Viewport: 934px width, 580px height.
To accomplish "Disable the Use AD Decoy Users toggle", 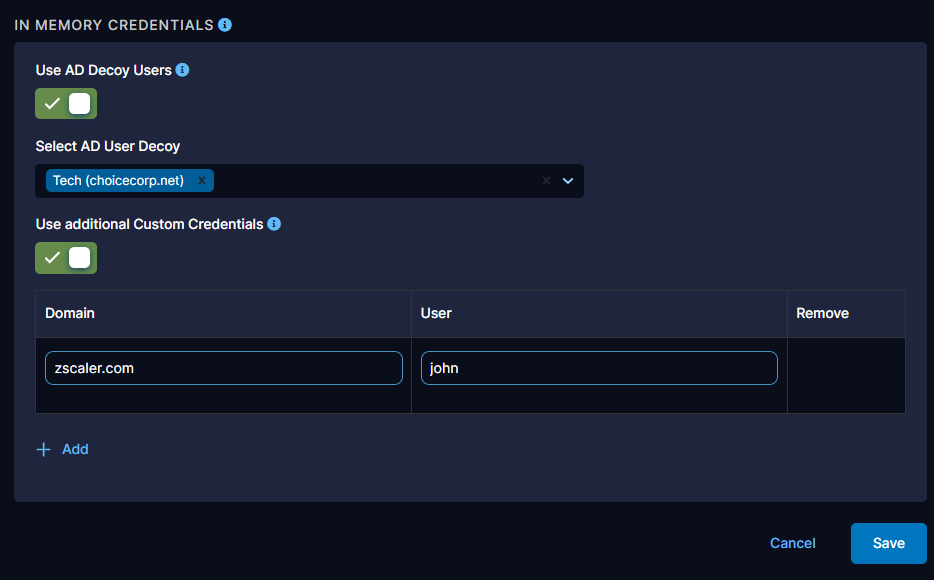I will (x=66, y=103).
